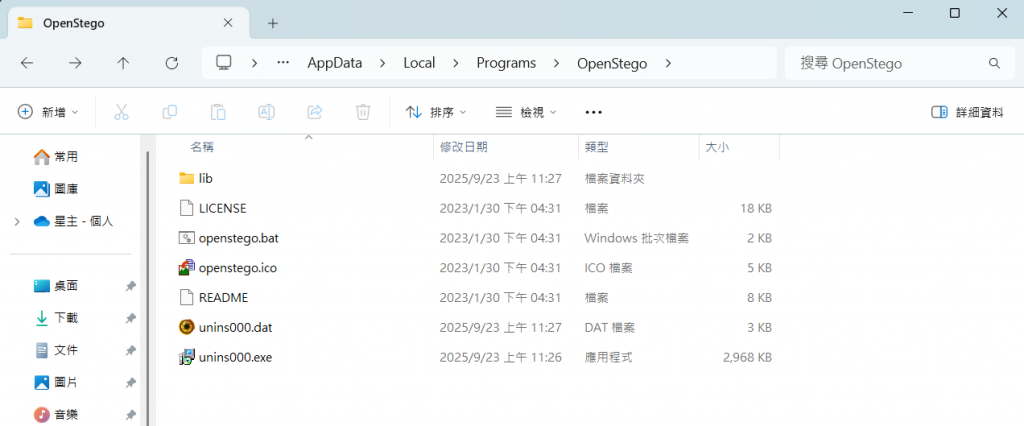Toggle the 詳細資料 details pane
The height and width of the screenshot is (426, 1024).
click(x=967, y=112)
